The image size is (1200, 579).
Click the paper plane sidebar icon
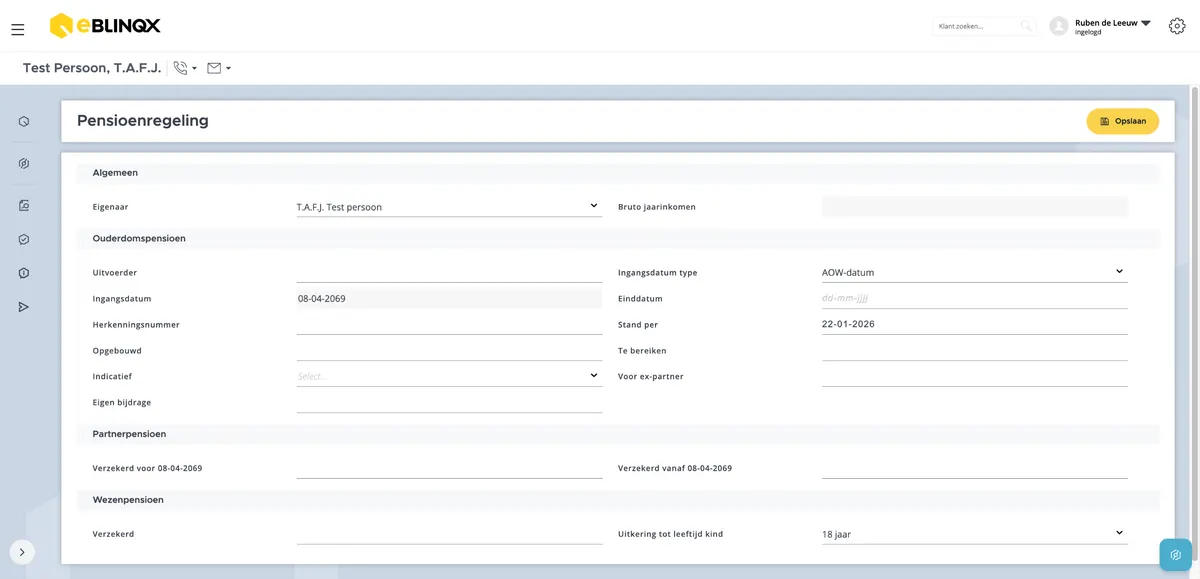(24, 307)
